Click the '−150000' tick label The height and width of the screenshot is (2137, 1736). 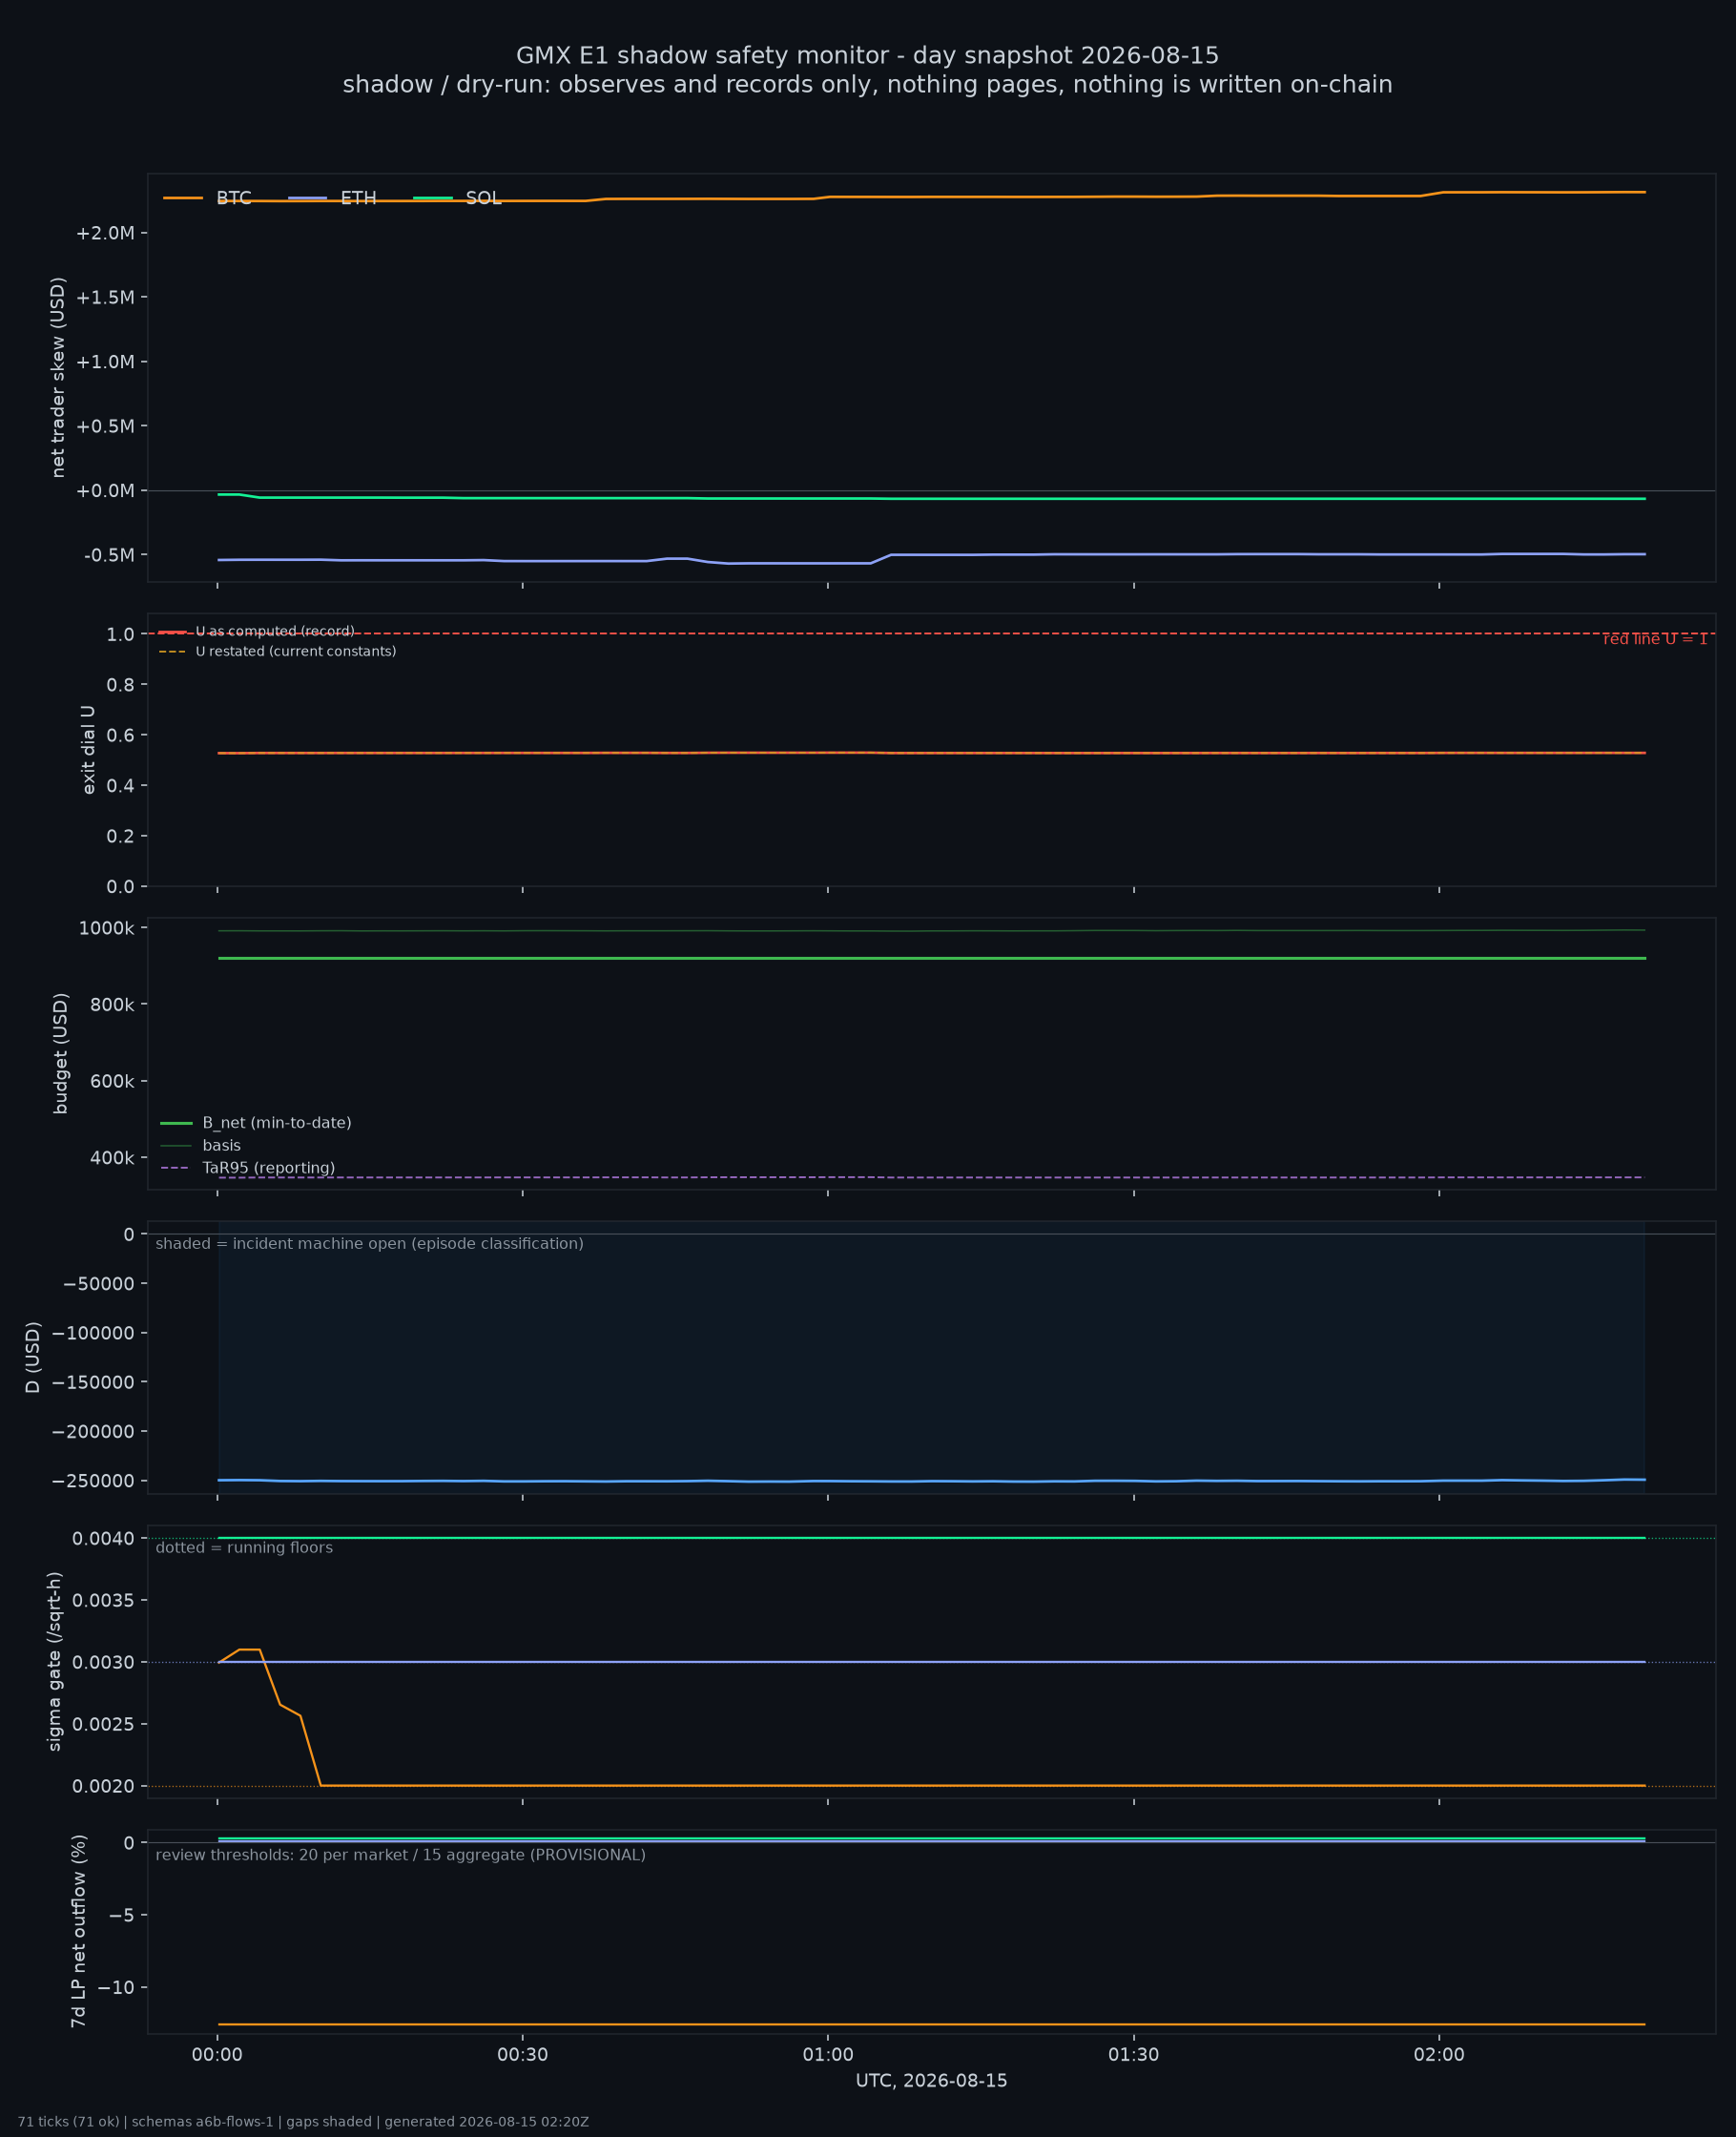(93, 1382)
